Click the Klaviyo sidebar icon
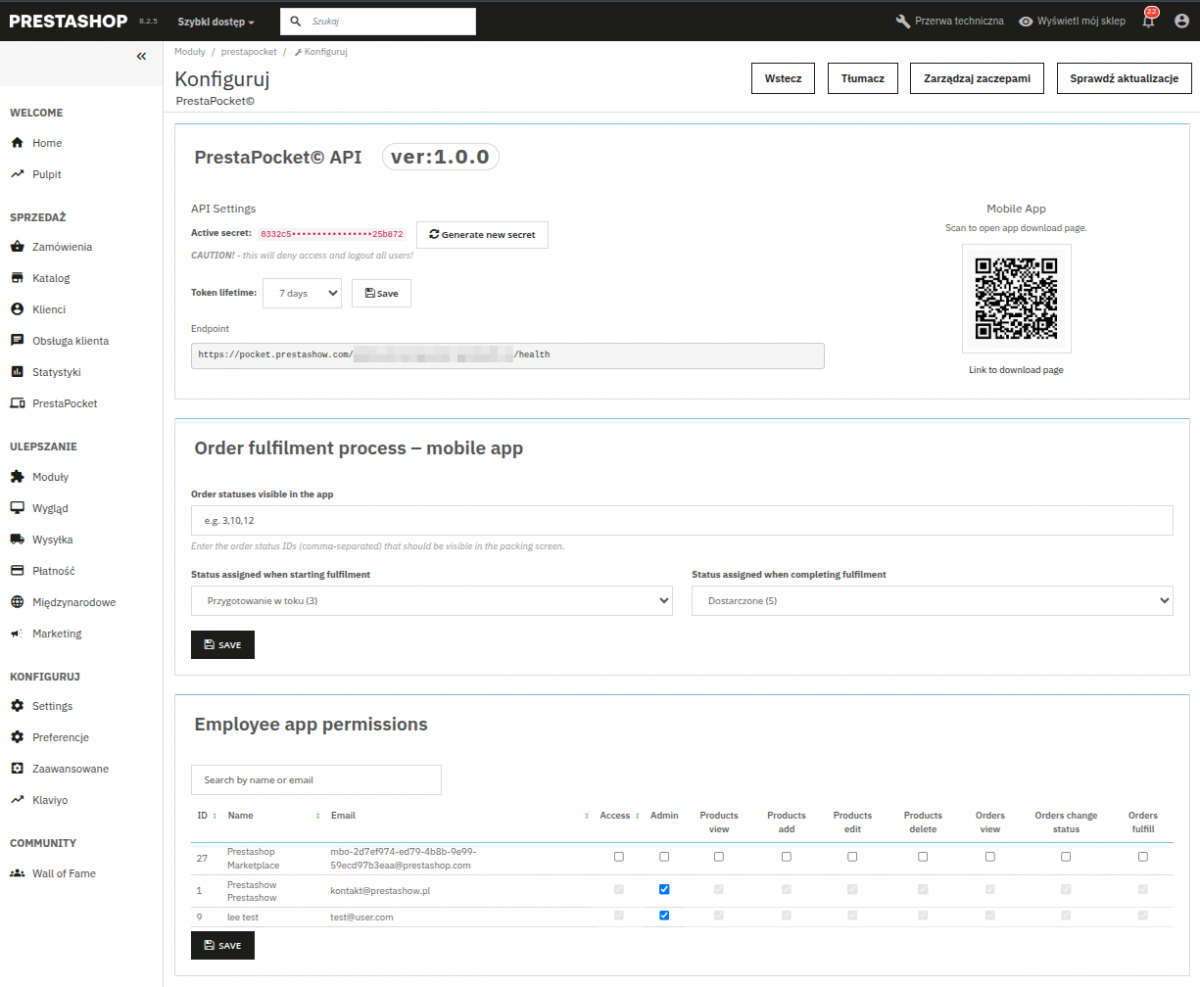Image resolution: width=1200 pixels, height=987 pixels. pos(17,800)
